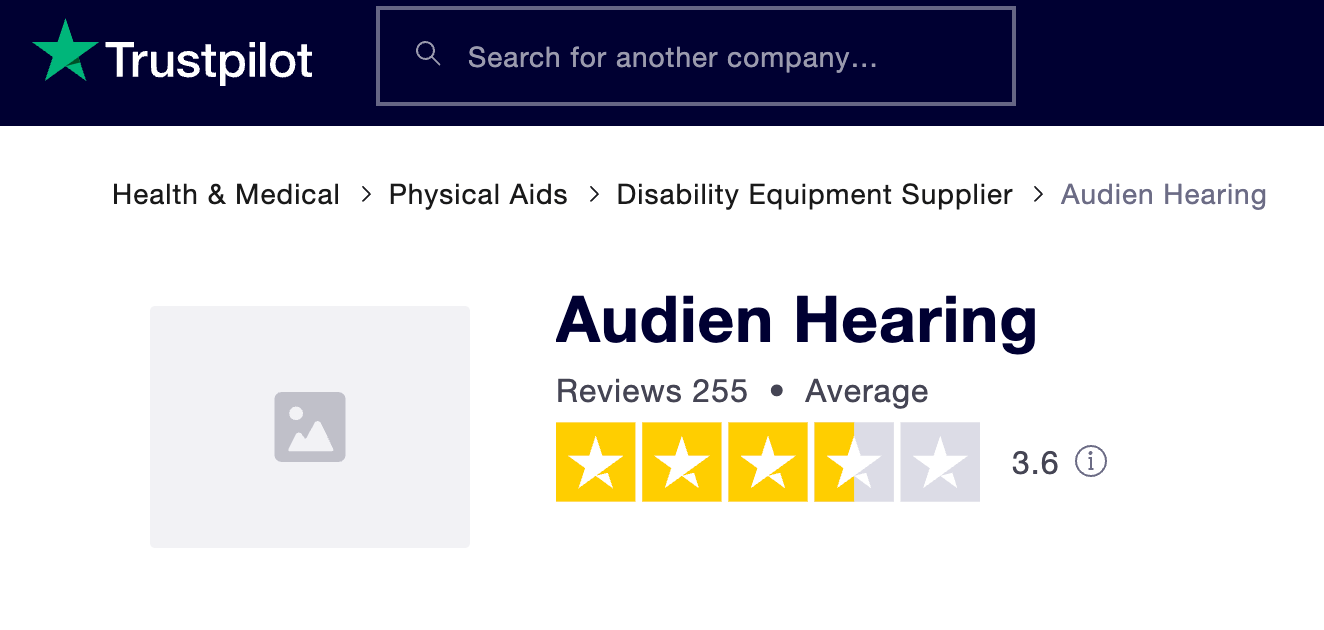Click the first yellow rating star
Screen dimensions: 1324x630
click(596, 462)
